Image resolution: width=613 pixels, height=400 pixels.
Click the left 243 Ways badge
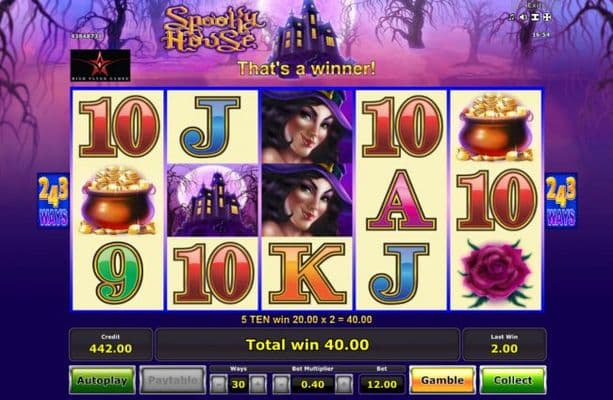[53, 201]
